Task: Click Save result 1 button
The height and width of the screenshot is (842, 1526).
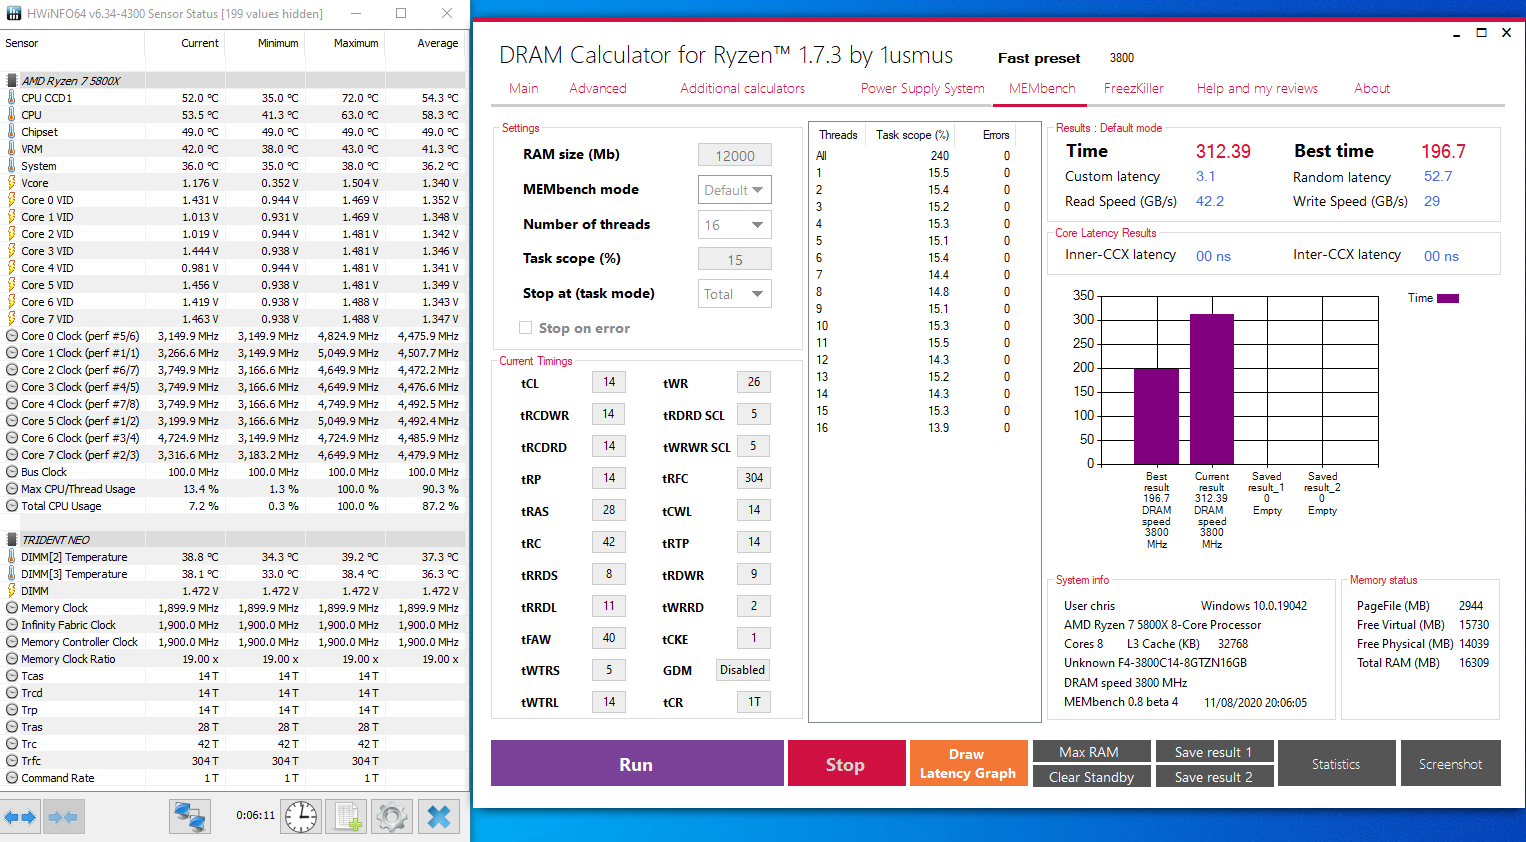Action: click(x=1214, y=752)
